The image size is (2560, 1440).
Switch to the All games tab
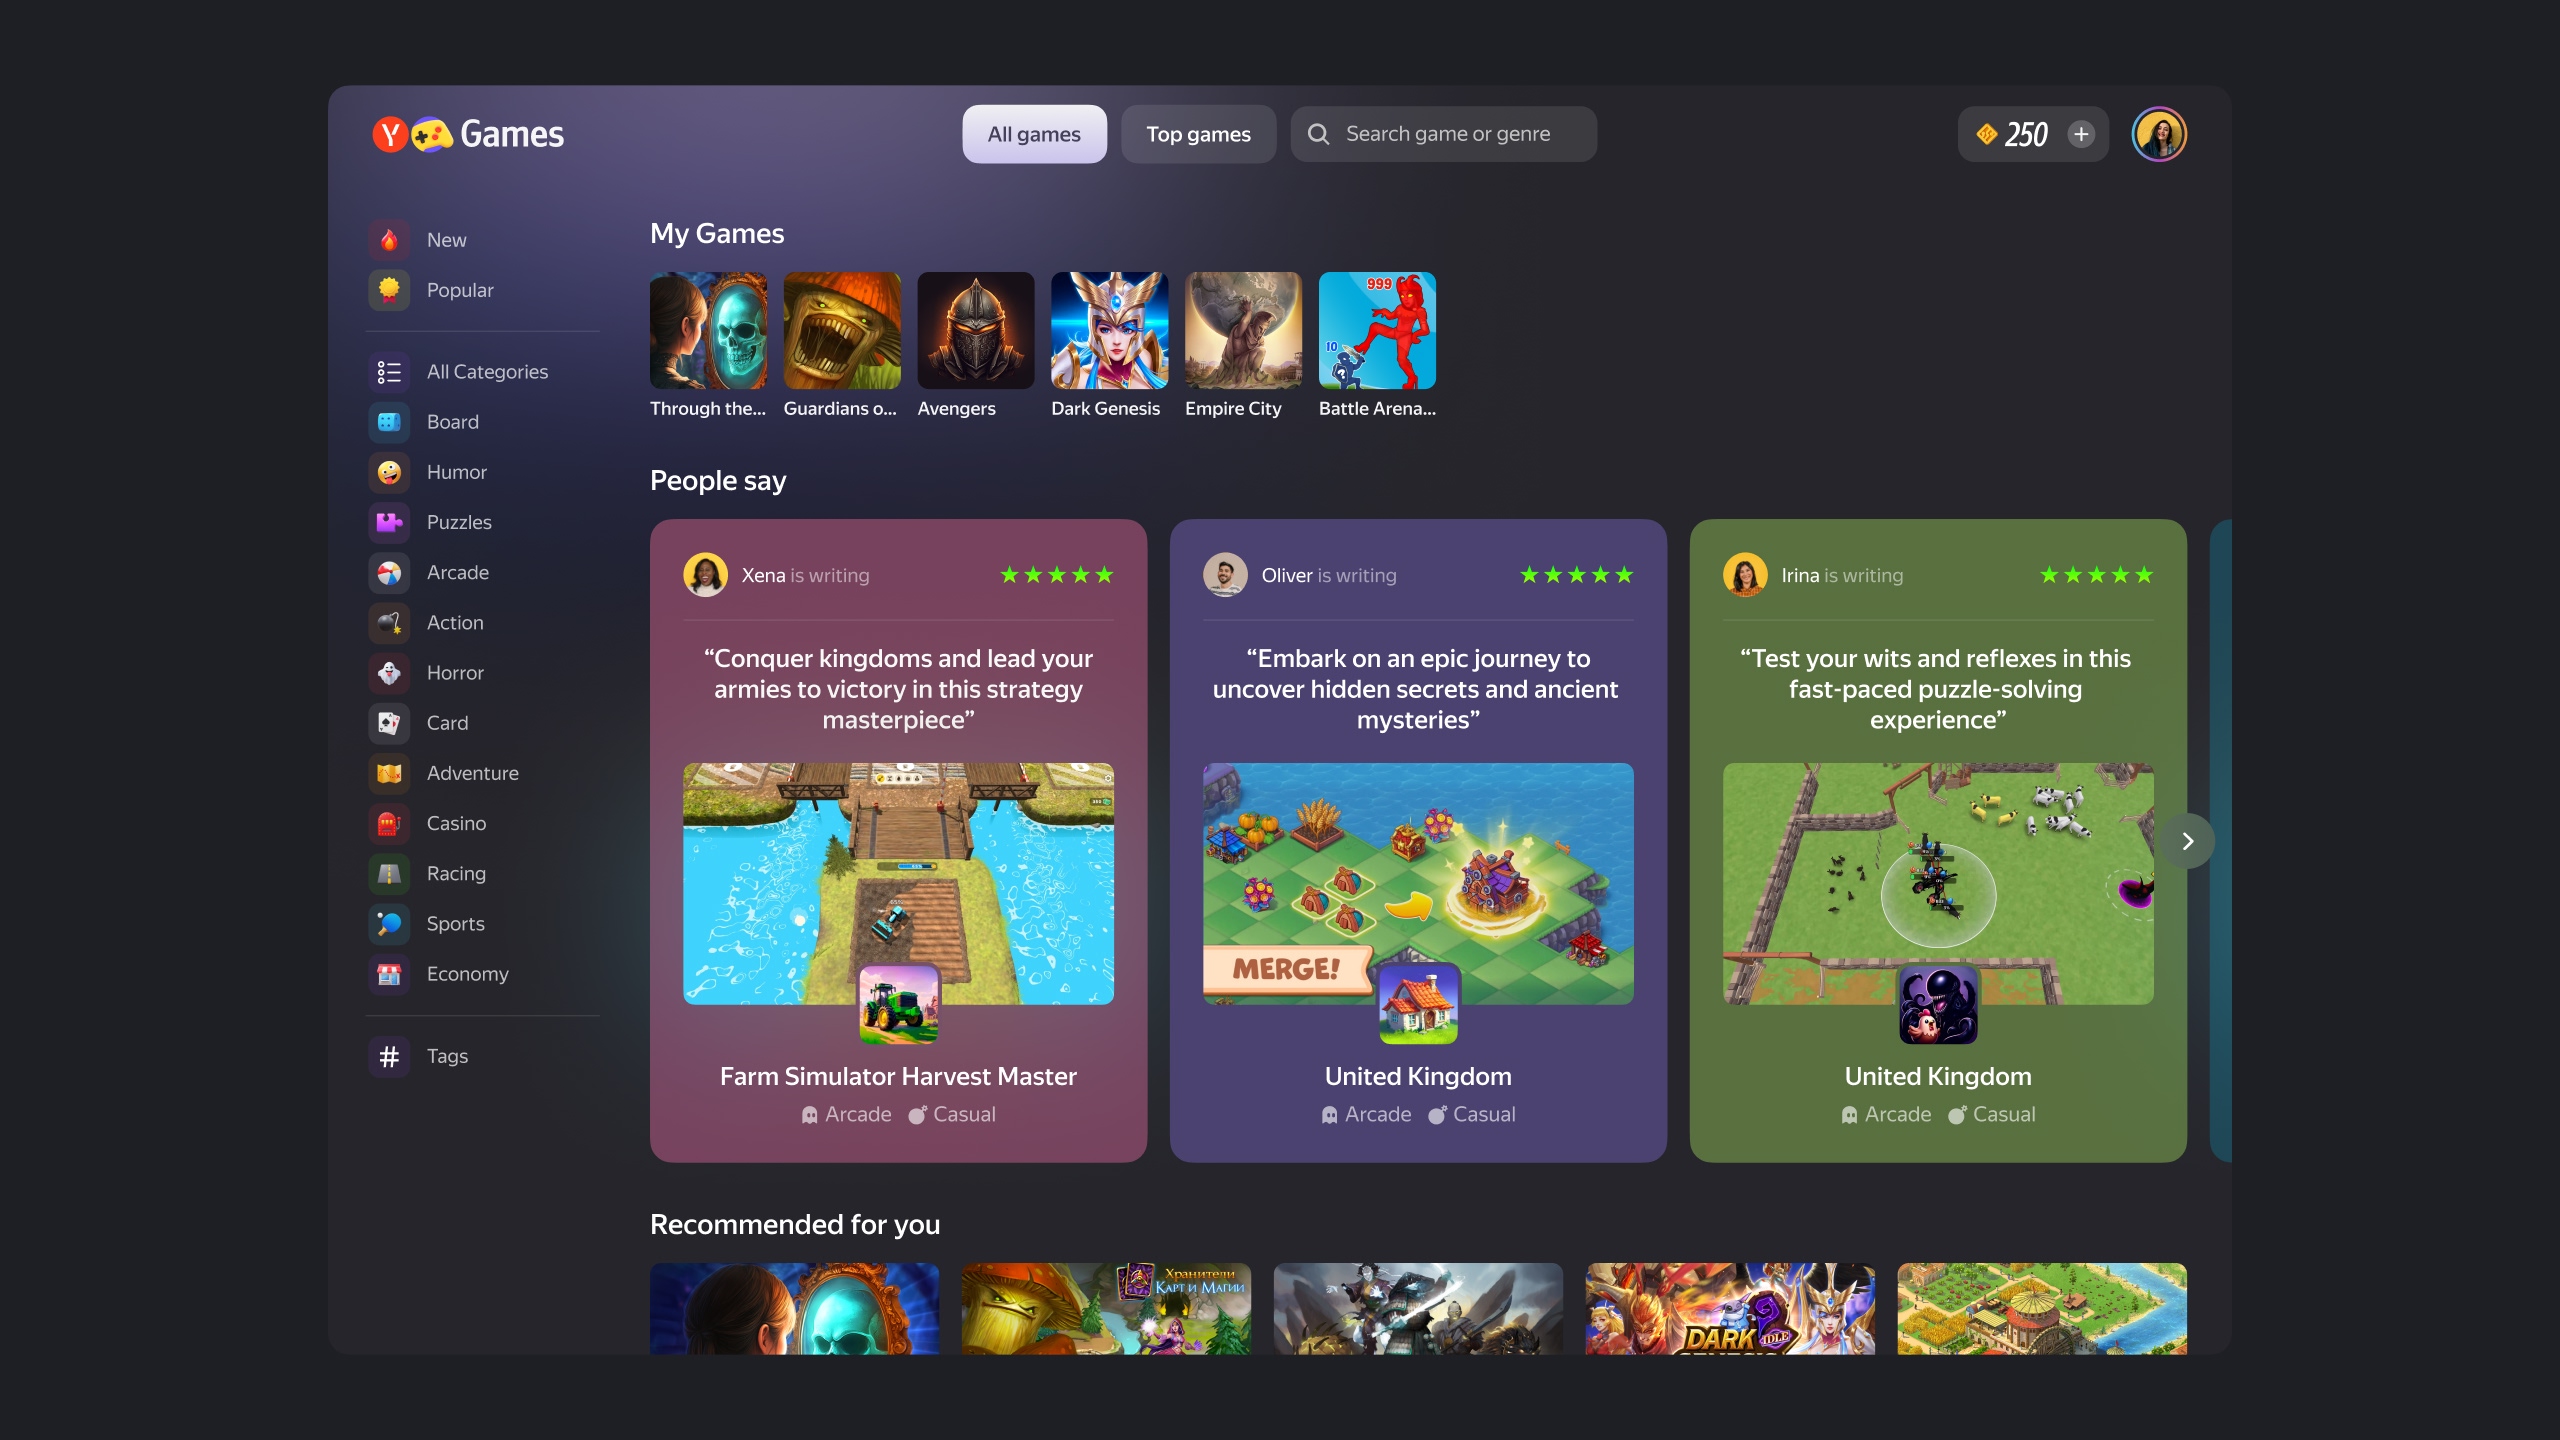(1034, 134)
